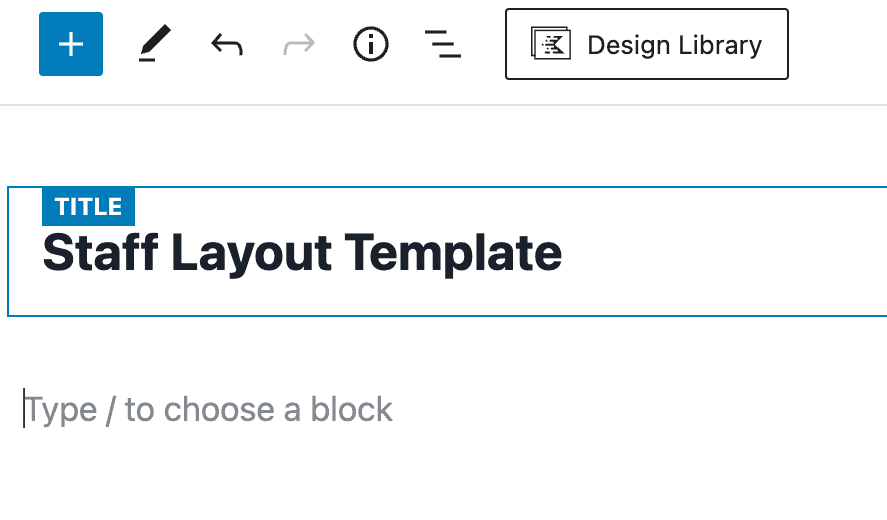Toggle the List View outline icon
Screen dimensions: 887x520
(443, 44)
